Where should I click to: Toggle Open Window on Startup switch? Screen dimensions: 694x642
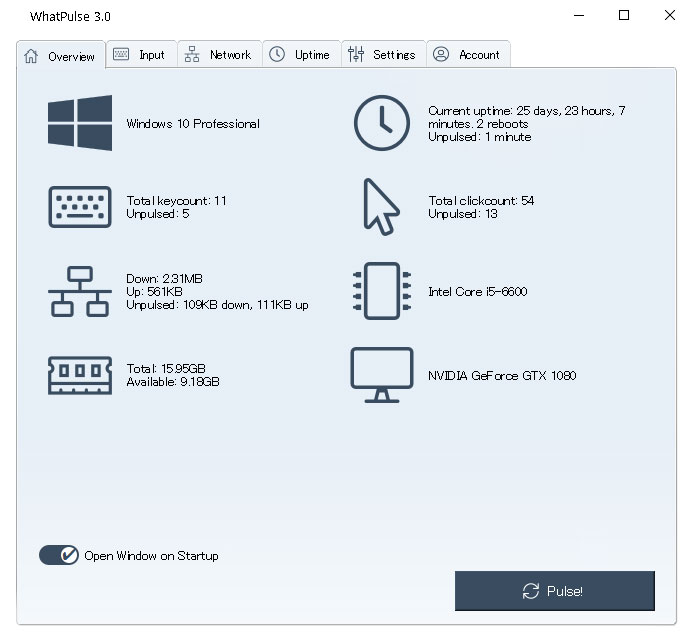point(59,555)
